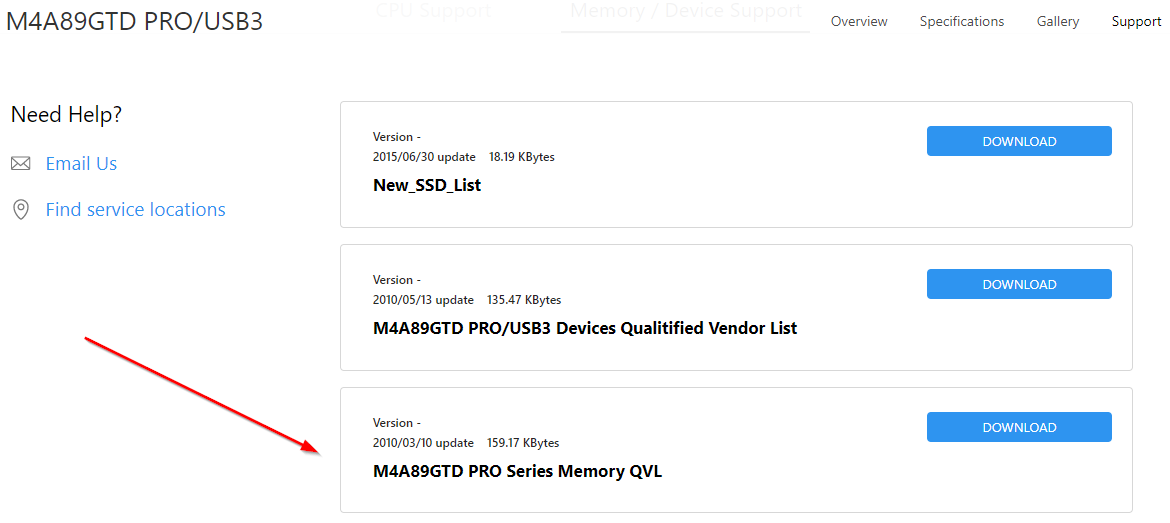Go to the Overview section
Image resolution: width=1170 pixels, height=523 pixels.
point(859,21)
